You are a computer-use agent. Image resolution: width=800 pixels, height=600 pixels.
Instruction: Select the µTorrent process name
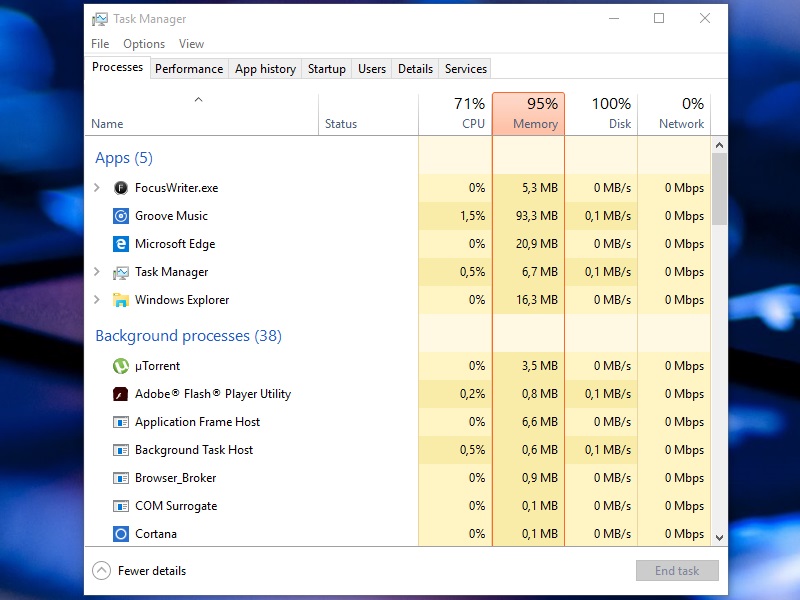point(157,366)
